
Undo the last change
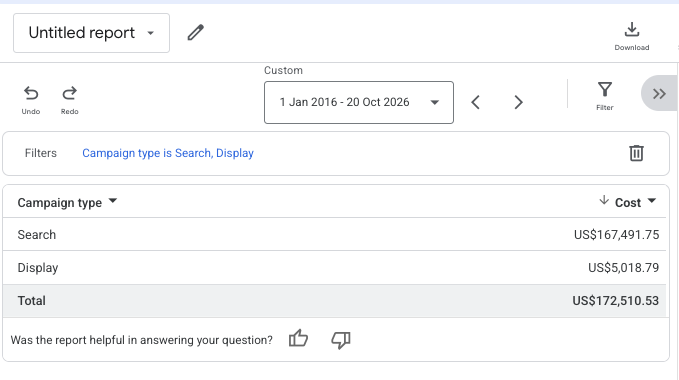[x=31, y=100]
